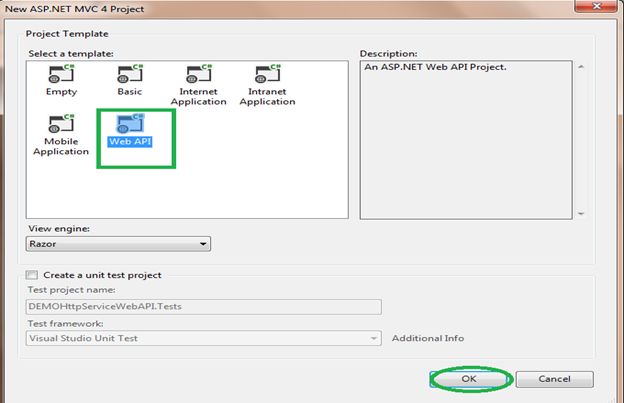Choose the Basic template icon
624x403 pixels.
(x=130, y=74)
